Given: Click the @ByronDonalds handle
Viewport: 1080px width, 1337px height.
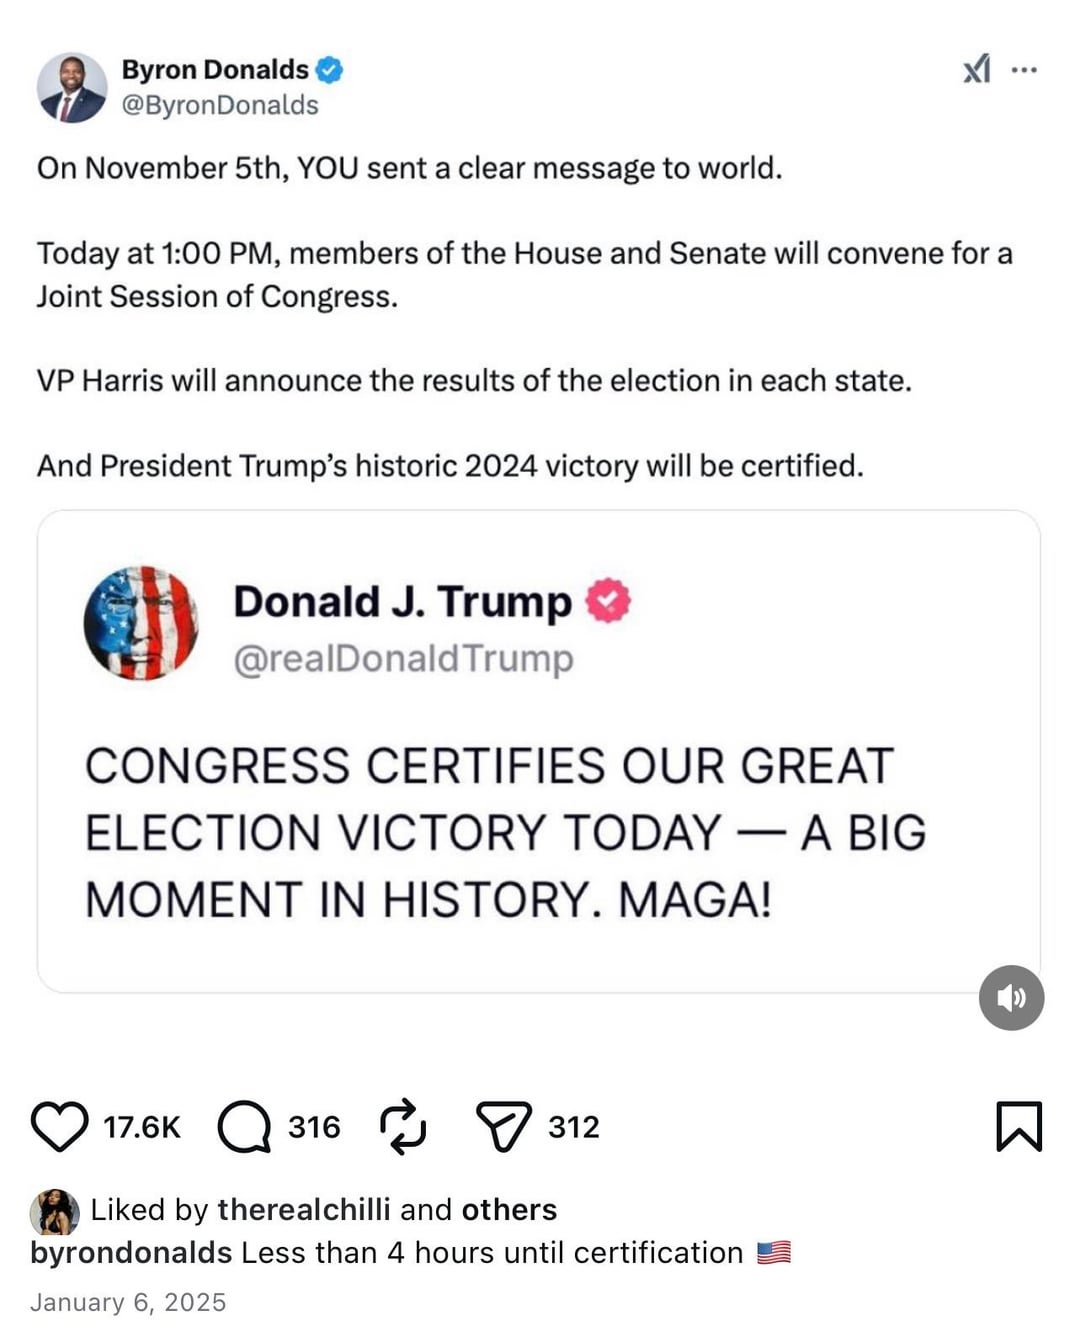Looking at the screenshot, I should point(220,105).
